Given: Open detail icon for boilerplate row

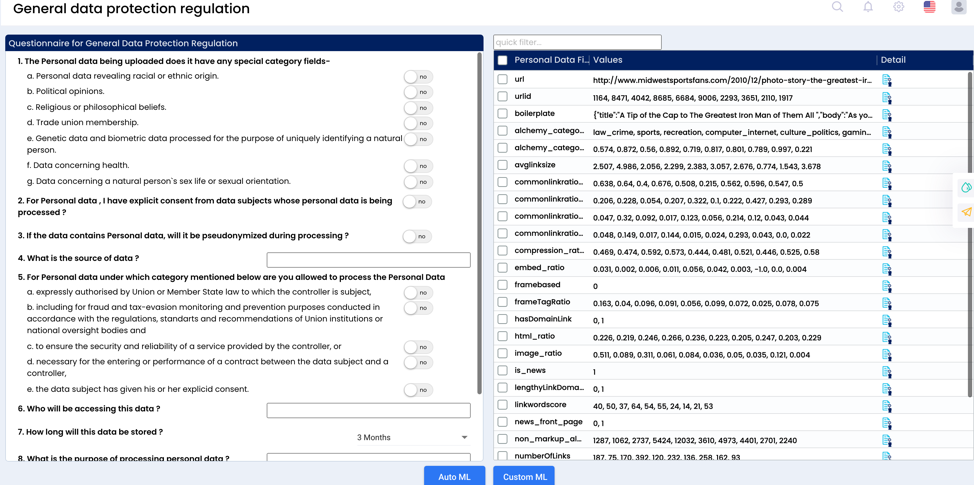Looking at the screenshot, I should (x=887, y=115).
